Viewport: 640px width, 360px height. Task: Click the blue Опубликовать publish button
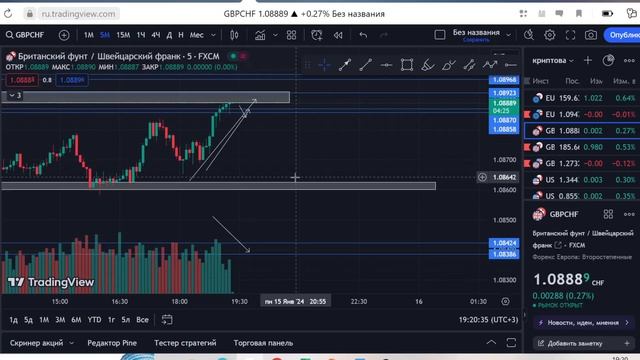point(622,35)
